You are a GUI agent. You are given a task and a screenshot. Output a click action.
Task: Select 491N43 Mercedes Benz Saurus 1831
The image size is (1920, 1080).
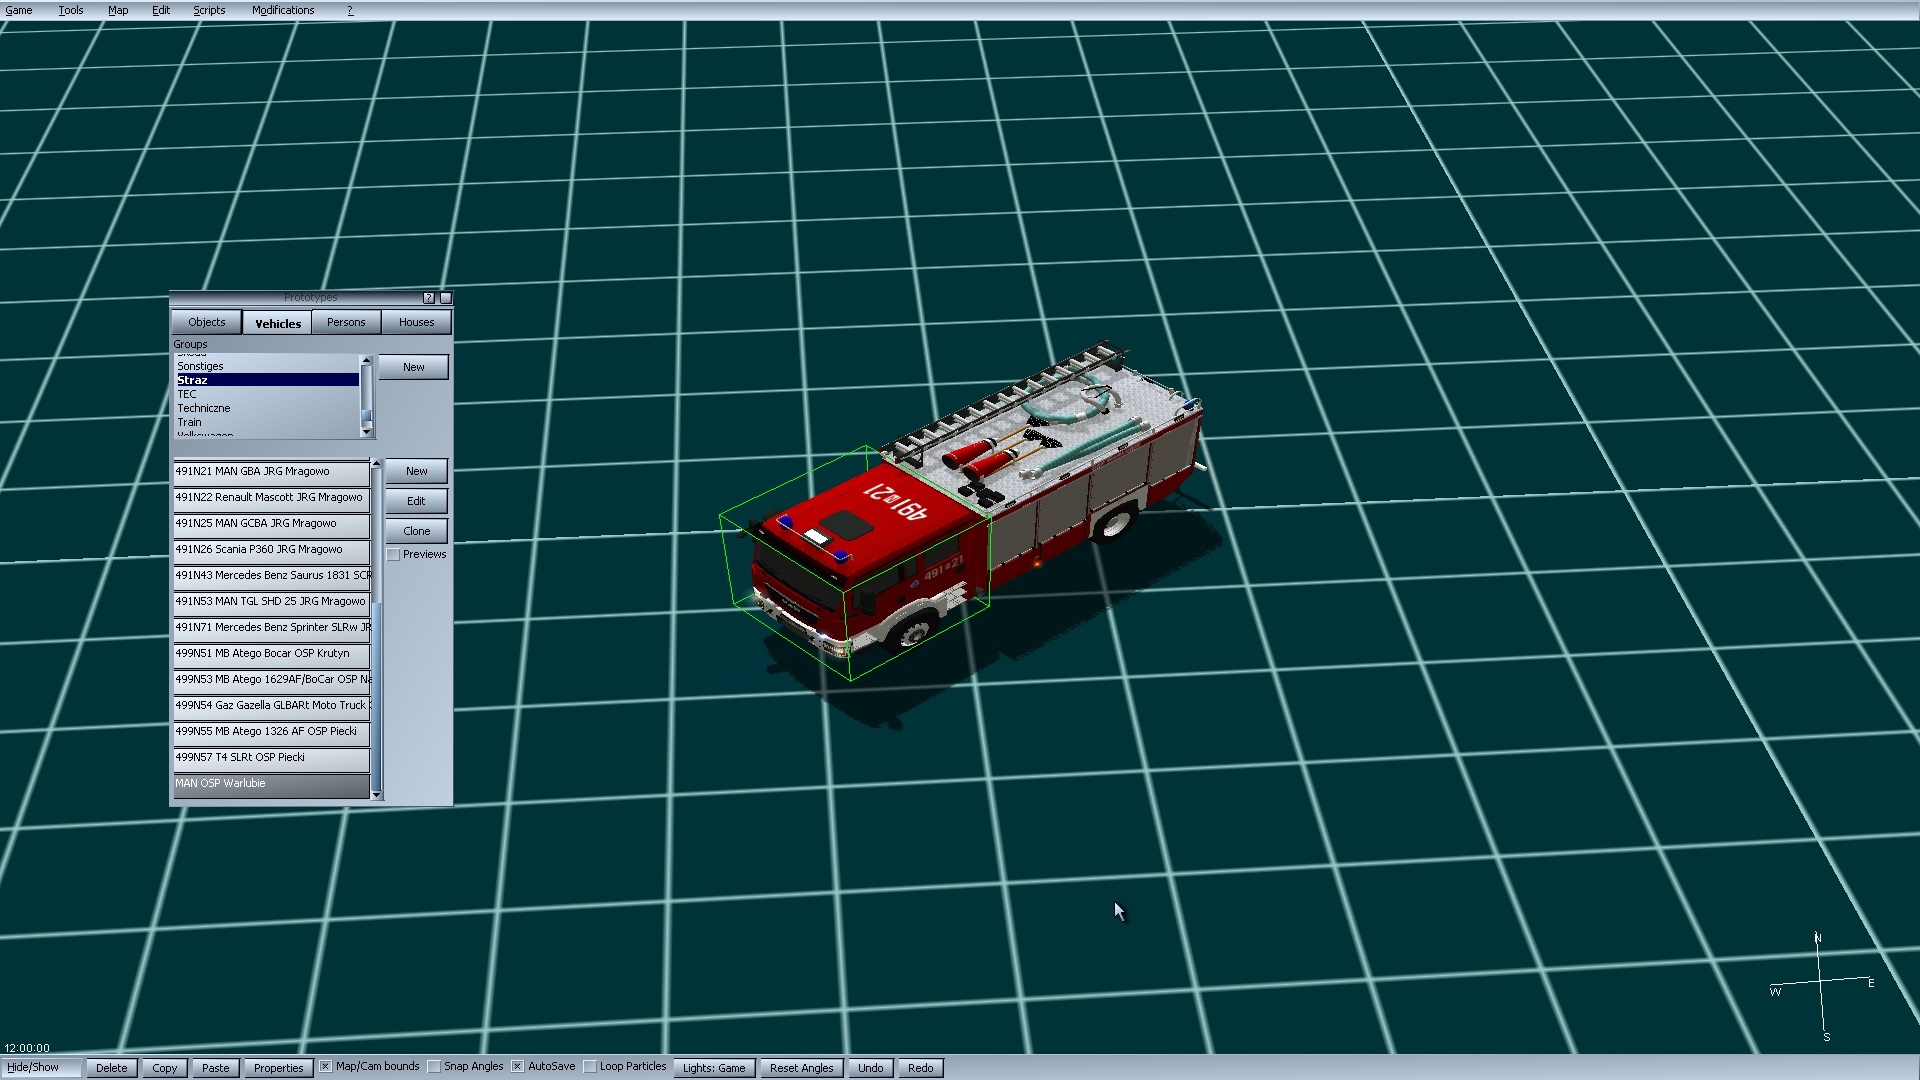tap(271, 576)
